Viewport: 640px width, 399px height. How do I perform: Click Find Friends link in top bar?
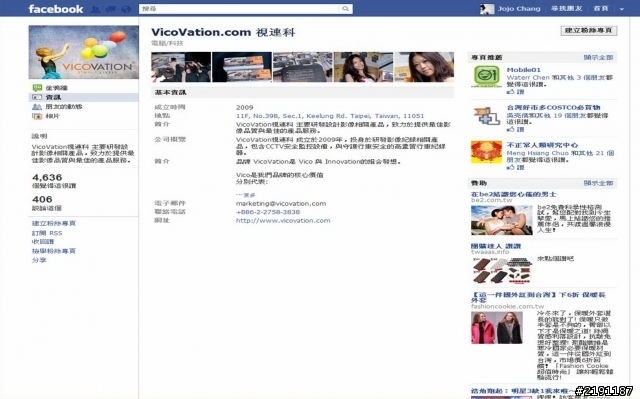[566, 9]
